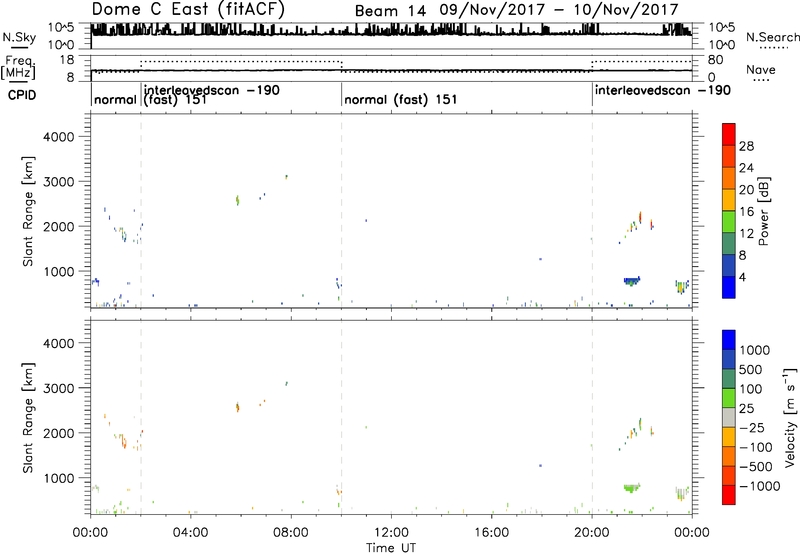800x554 pixels.
Task: Click the 'Velocity [m s-1]' colorbar label
Action: [x=790, y=417]
